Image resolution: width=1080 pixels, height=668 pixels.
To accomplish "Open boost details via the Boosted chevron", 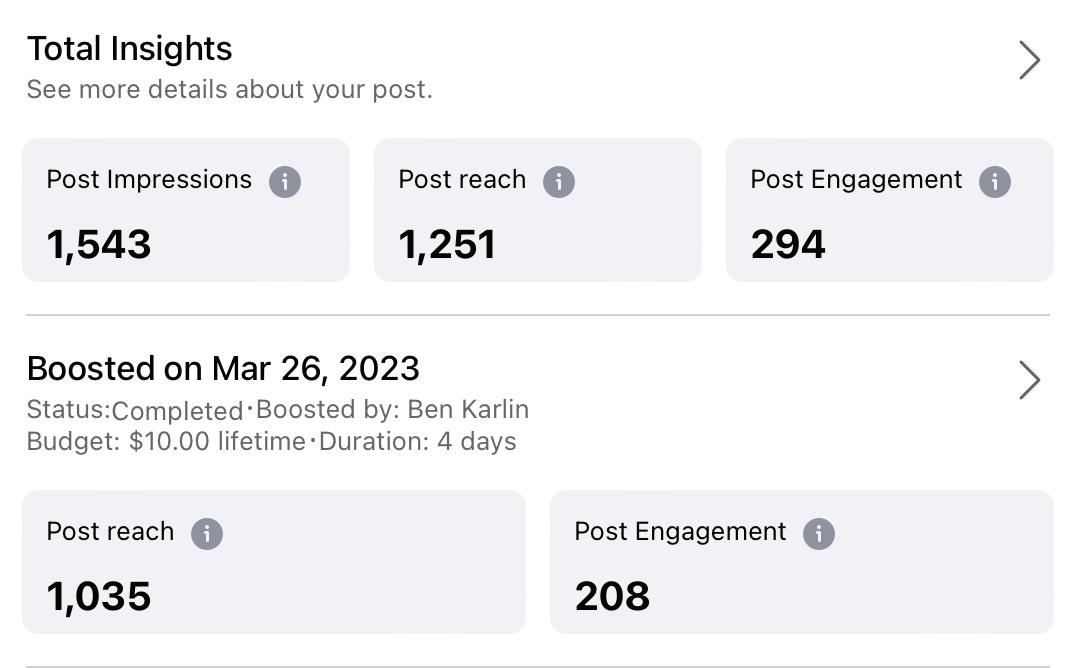I will coord(1029,381).
